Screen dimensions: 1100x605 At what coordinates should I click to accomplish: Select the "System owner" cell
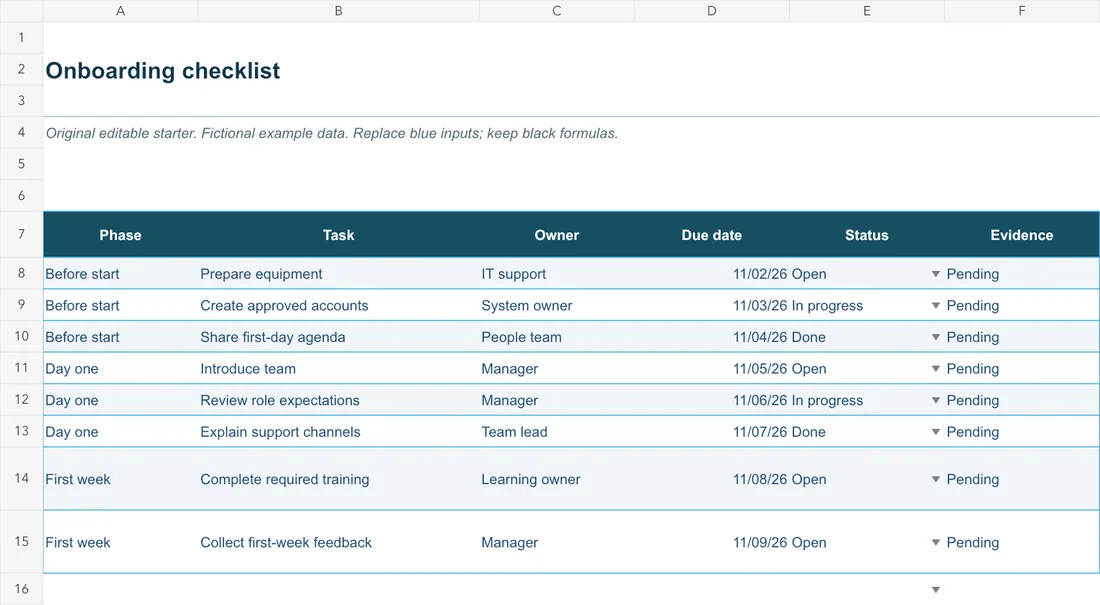coord(556,305)
